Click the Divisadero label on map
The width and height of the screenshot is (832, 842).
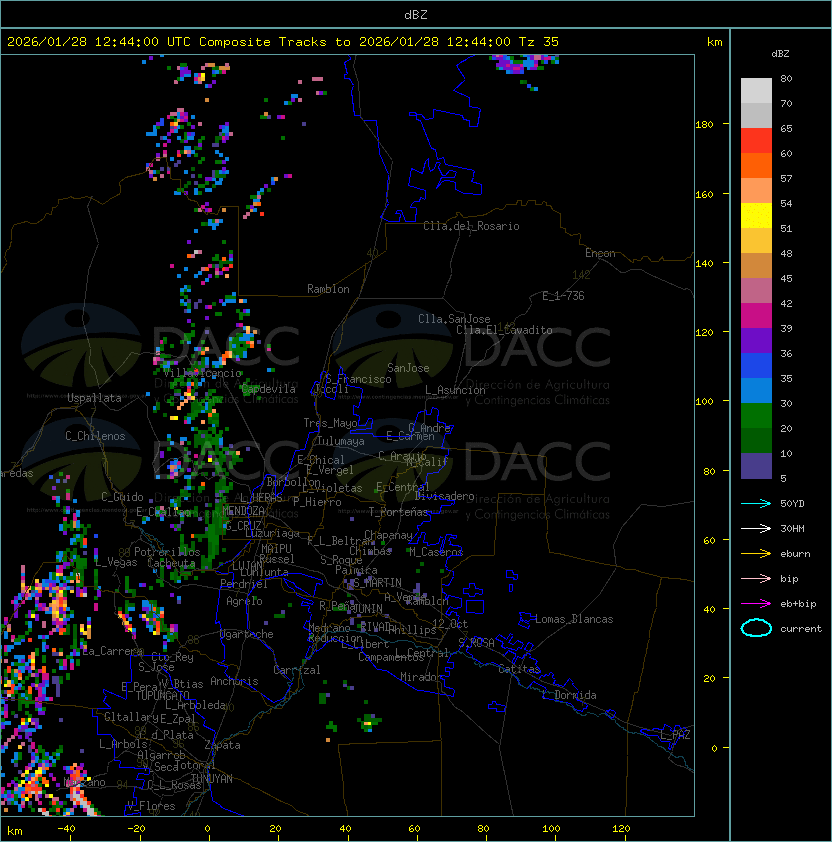[x=444, y=496]
